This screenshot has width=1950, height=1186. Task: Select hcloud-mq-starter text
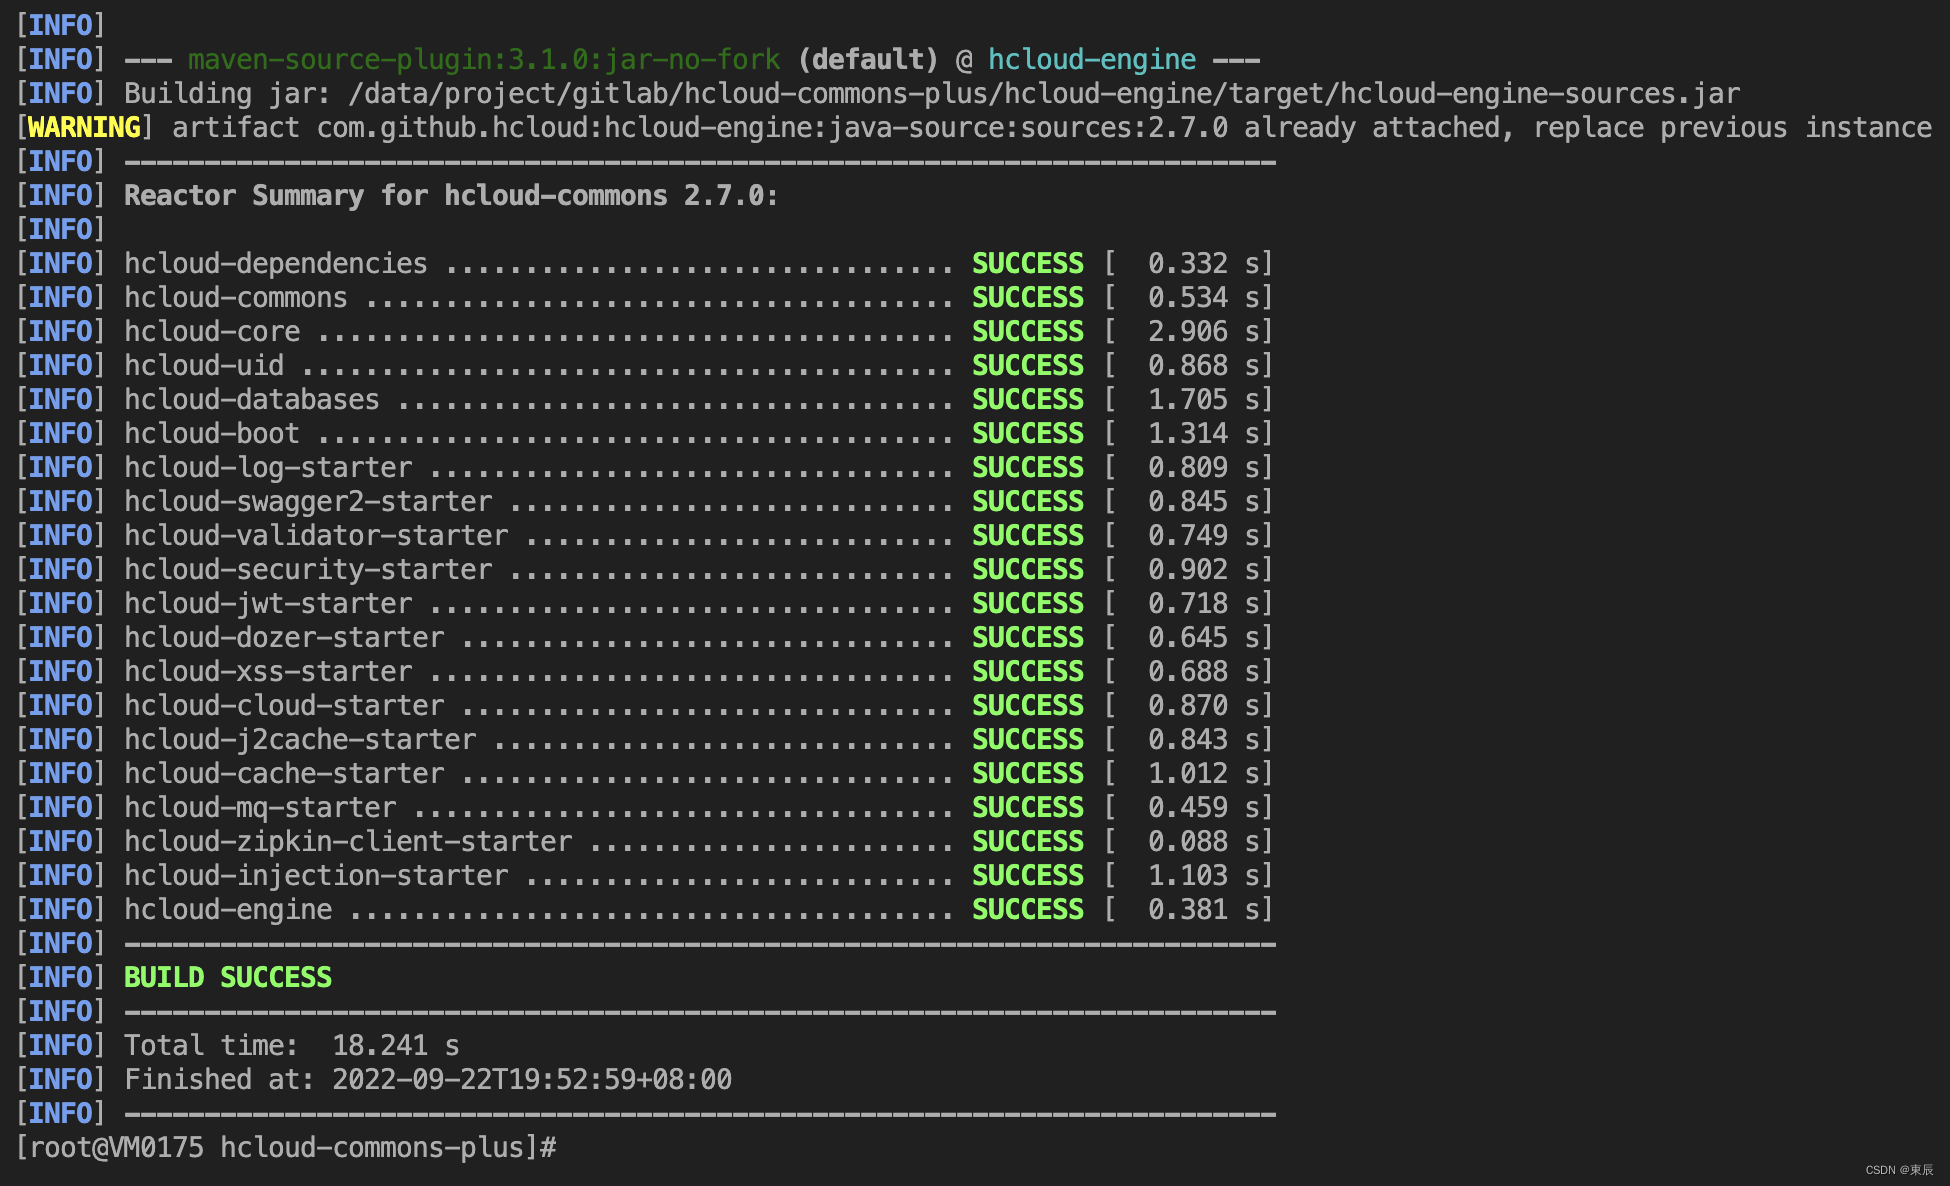point(260,807)
